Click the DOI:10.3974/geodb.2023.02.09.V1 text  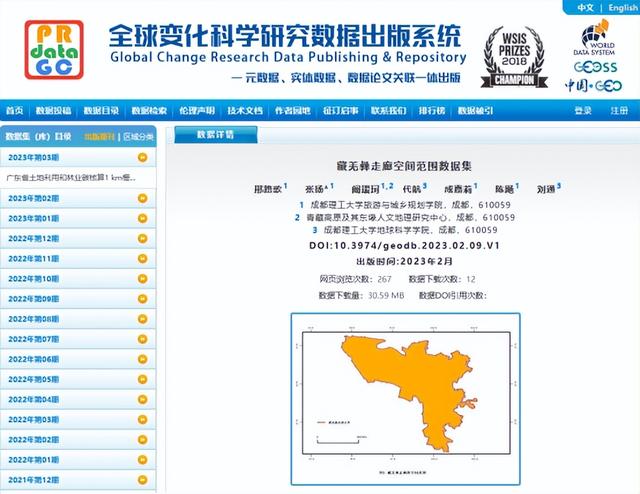[404, 245]
